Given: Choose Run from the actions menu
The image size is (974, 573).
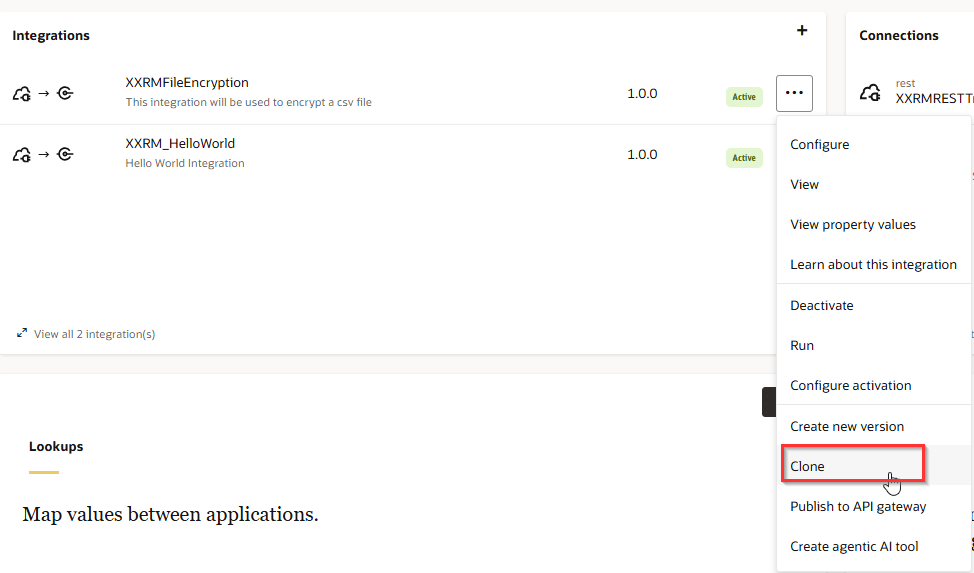Looking at the screenshot, I should pos(802,345).
